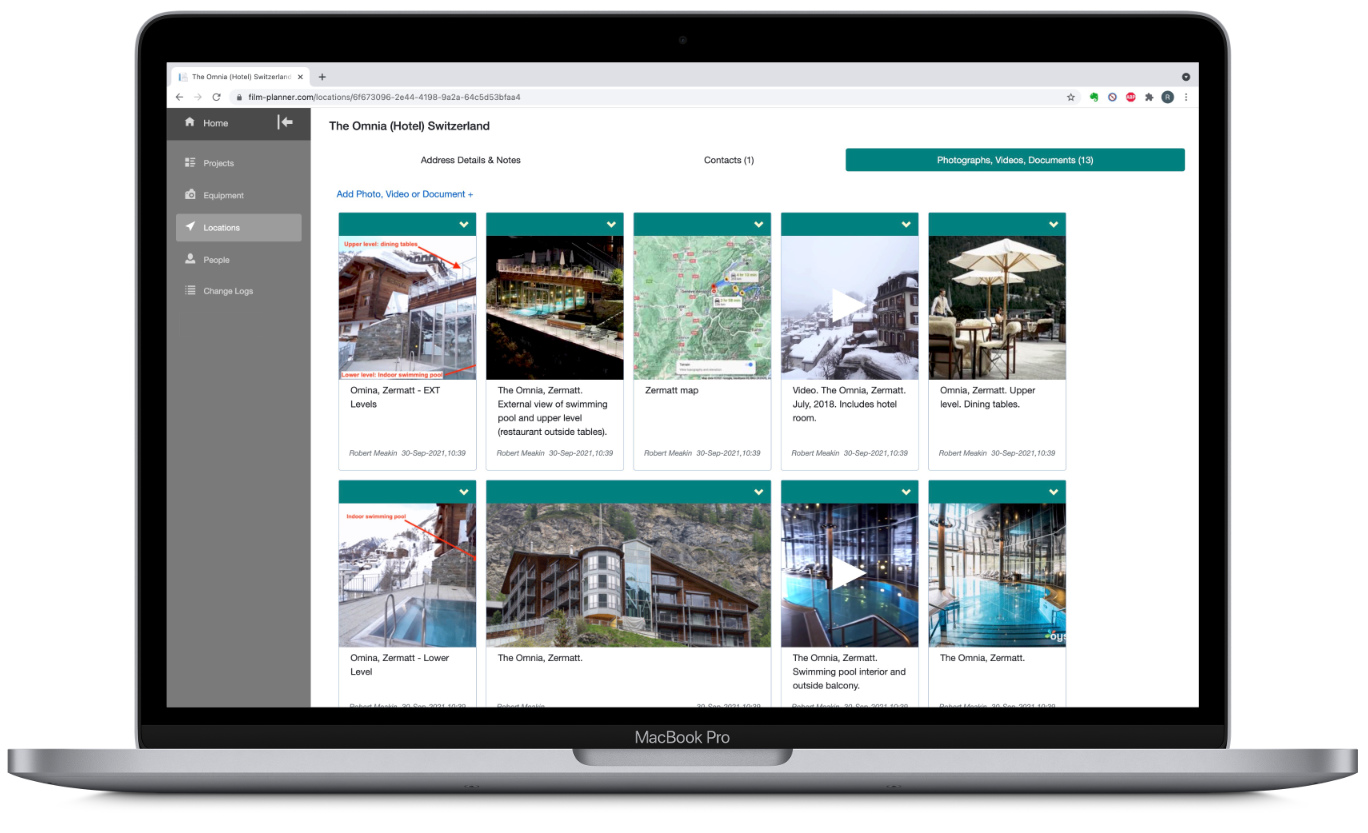Image resolution: width=1368 pixels, height=833 pixels.
Task: Play the swimming pool interior video
Action: [850, 575]
